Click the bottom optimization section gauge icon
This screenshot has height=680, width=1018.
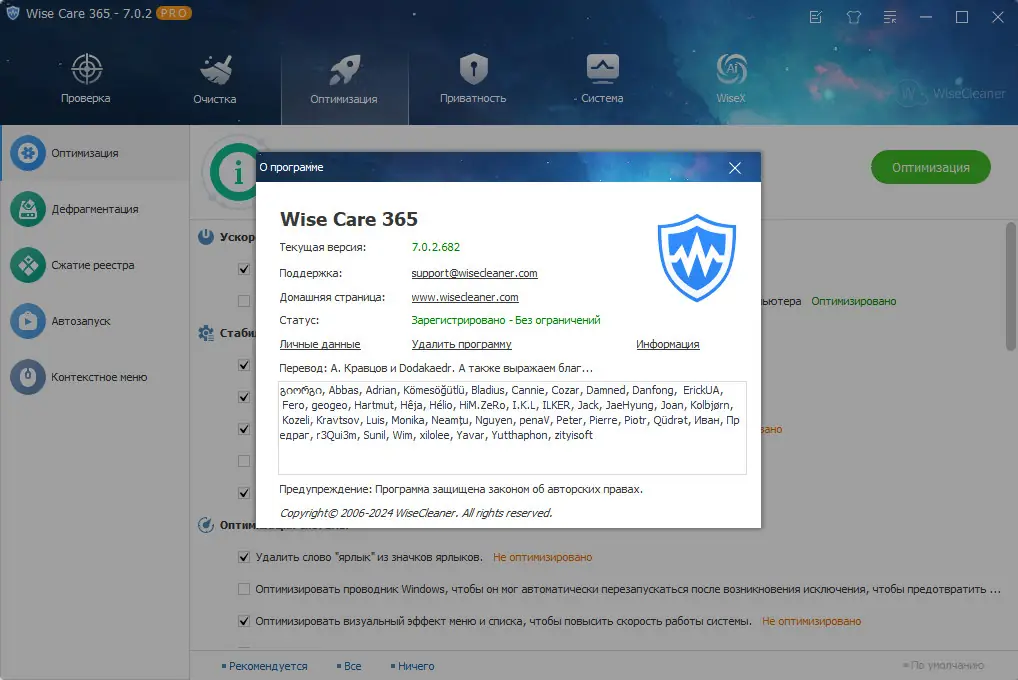[x=206, y=525]
